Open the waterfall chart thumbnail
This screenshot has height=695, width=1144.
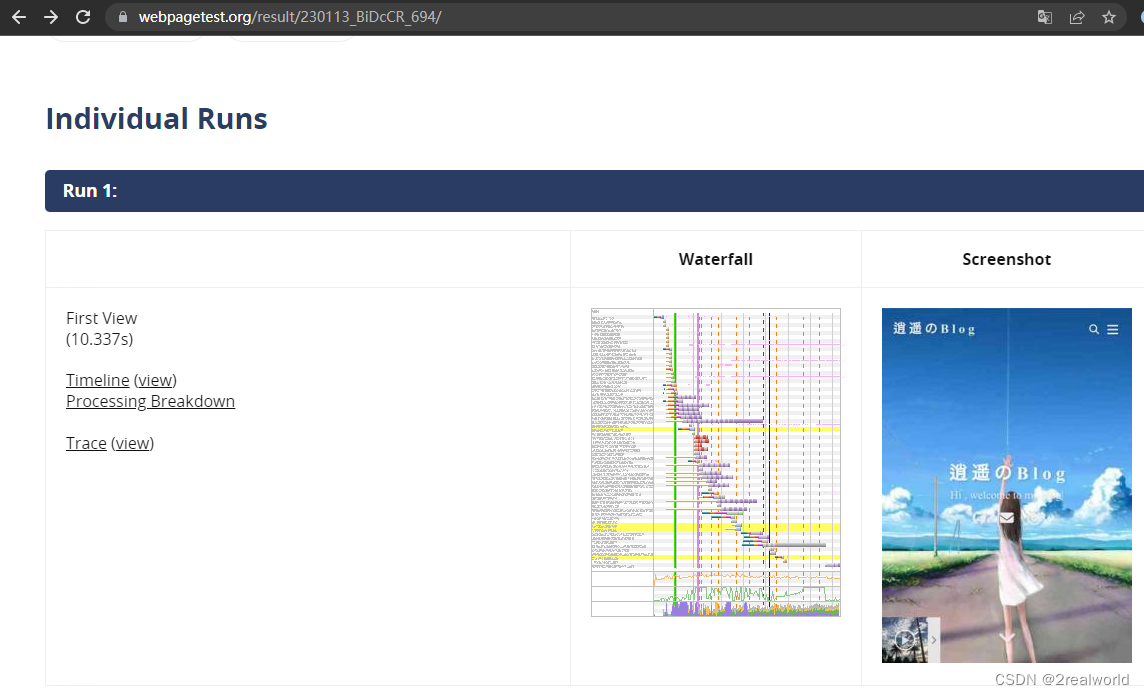point(716,462)
